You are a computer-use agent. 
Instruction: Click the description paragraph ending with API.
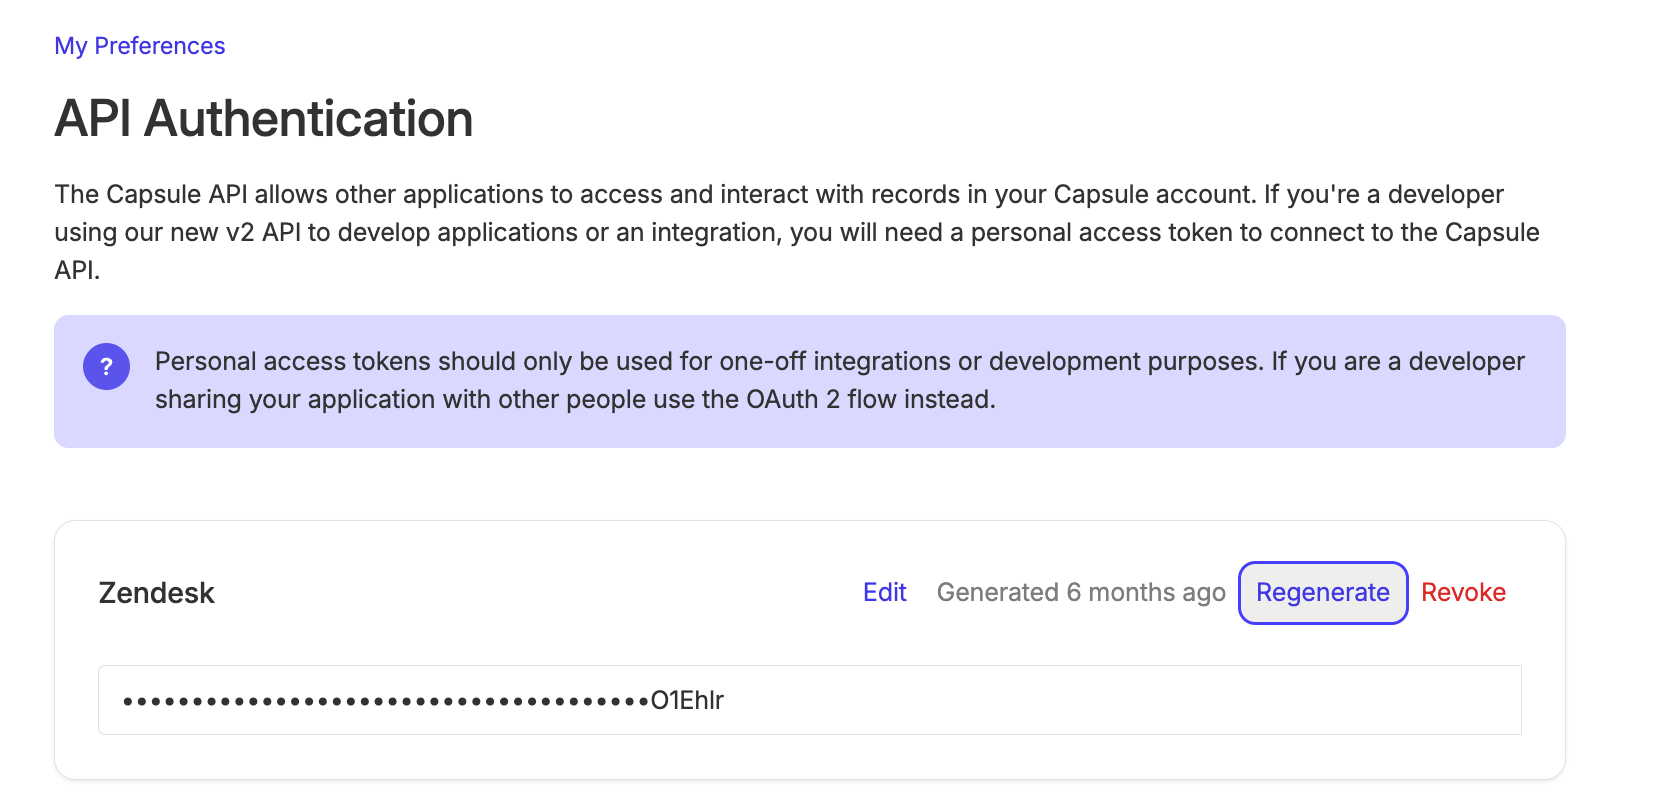(x=797, y=232)
